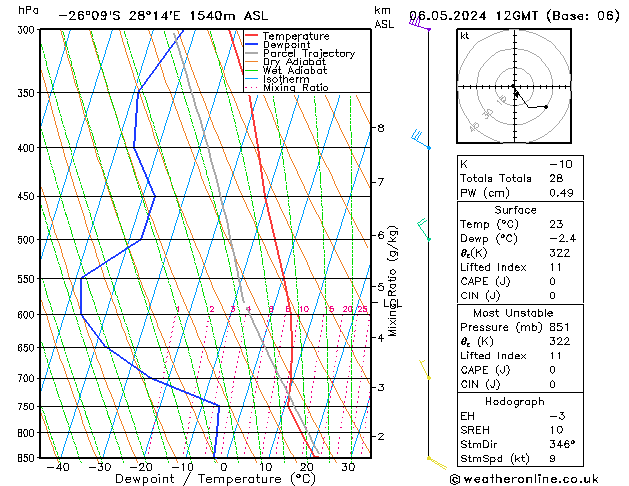This screenshot has width=629, height=486.
Task: Click the purple wind barb at 300 hPa
Action: (420, 24)
